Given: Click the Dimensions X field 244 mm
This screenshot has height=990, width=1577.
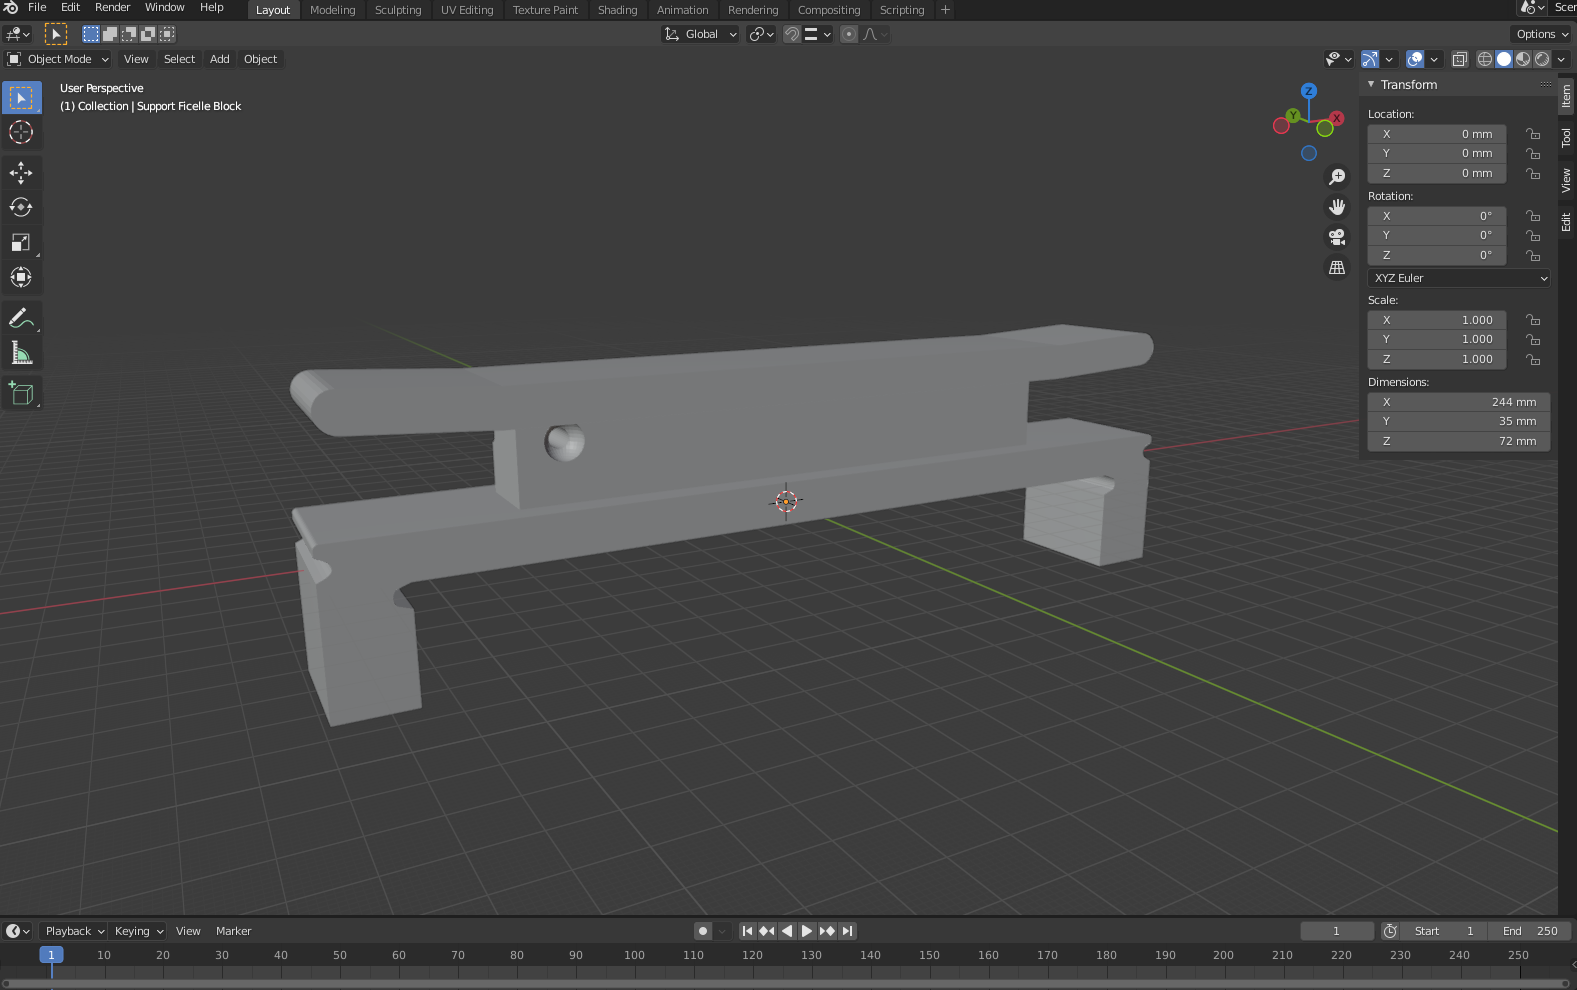Looking at the screenshot, I should pos(1458,402).
